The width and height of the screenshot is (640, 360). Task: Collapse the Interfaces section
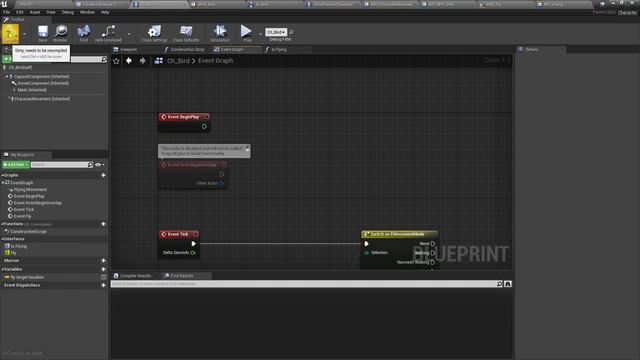coord(2,239)
